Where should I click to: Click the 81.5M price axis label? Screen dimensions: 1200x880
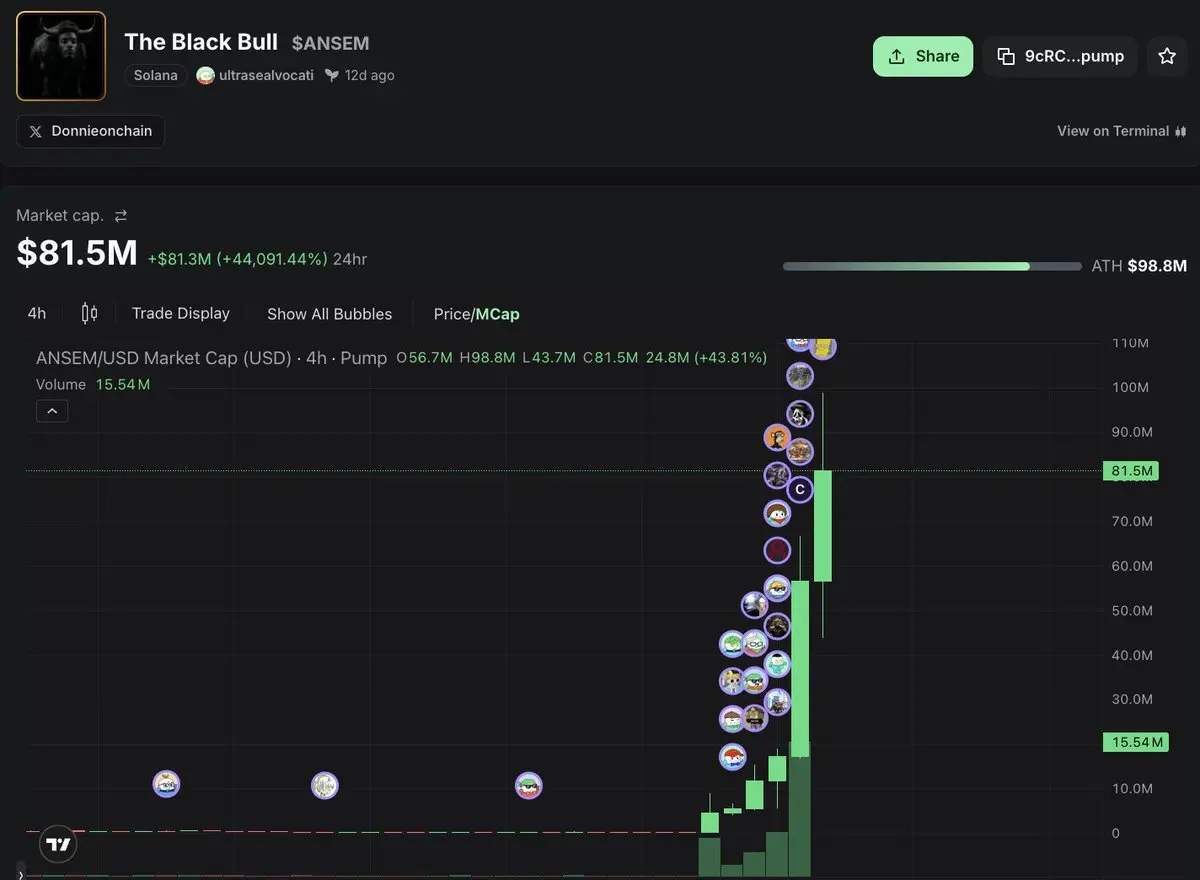1131,470
